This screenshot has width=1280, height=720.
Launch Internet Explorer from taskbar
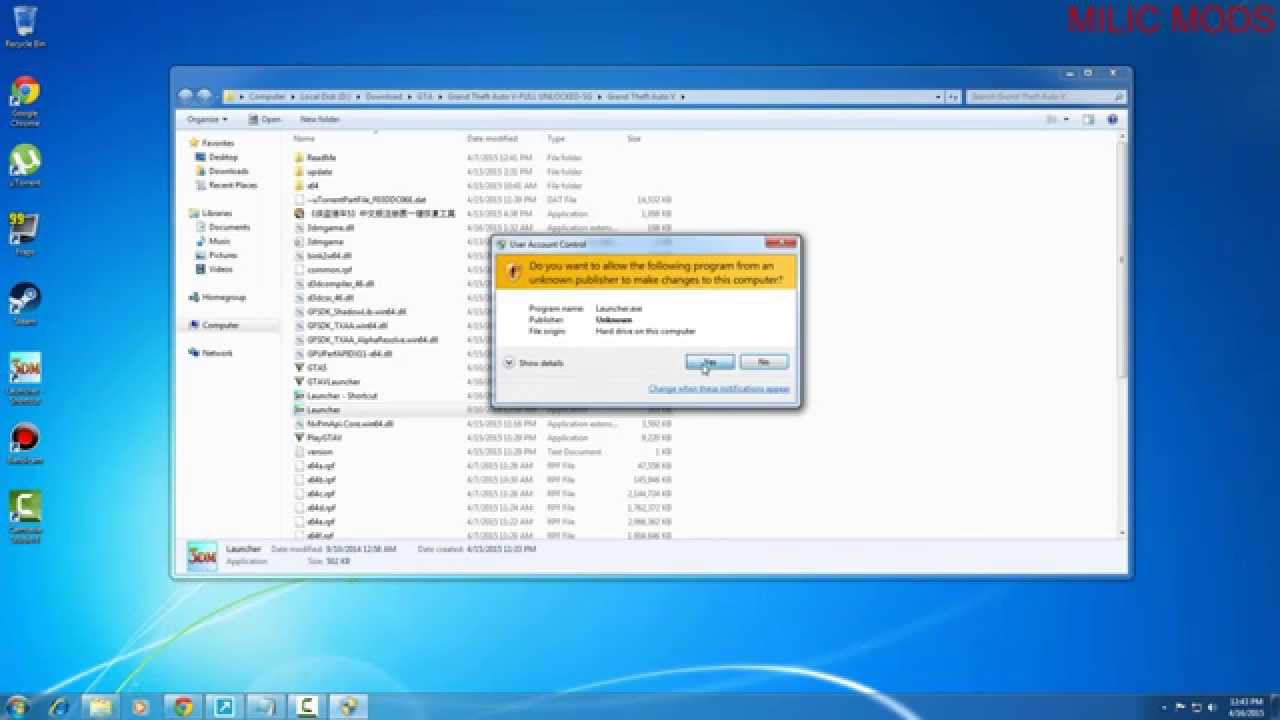point(60,707)
